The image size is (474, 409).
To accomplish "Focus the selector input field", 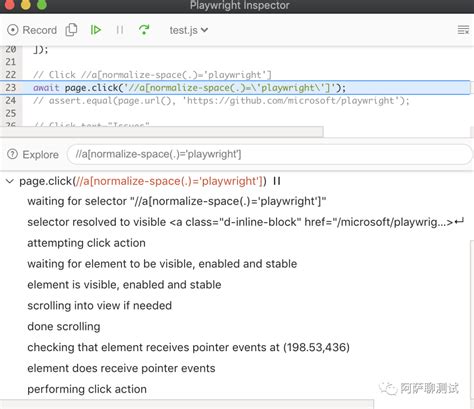I will point(270,154).
